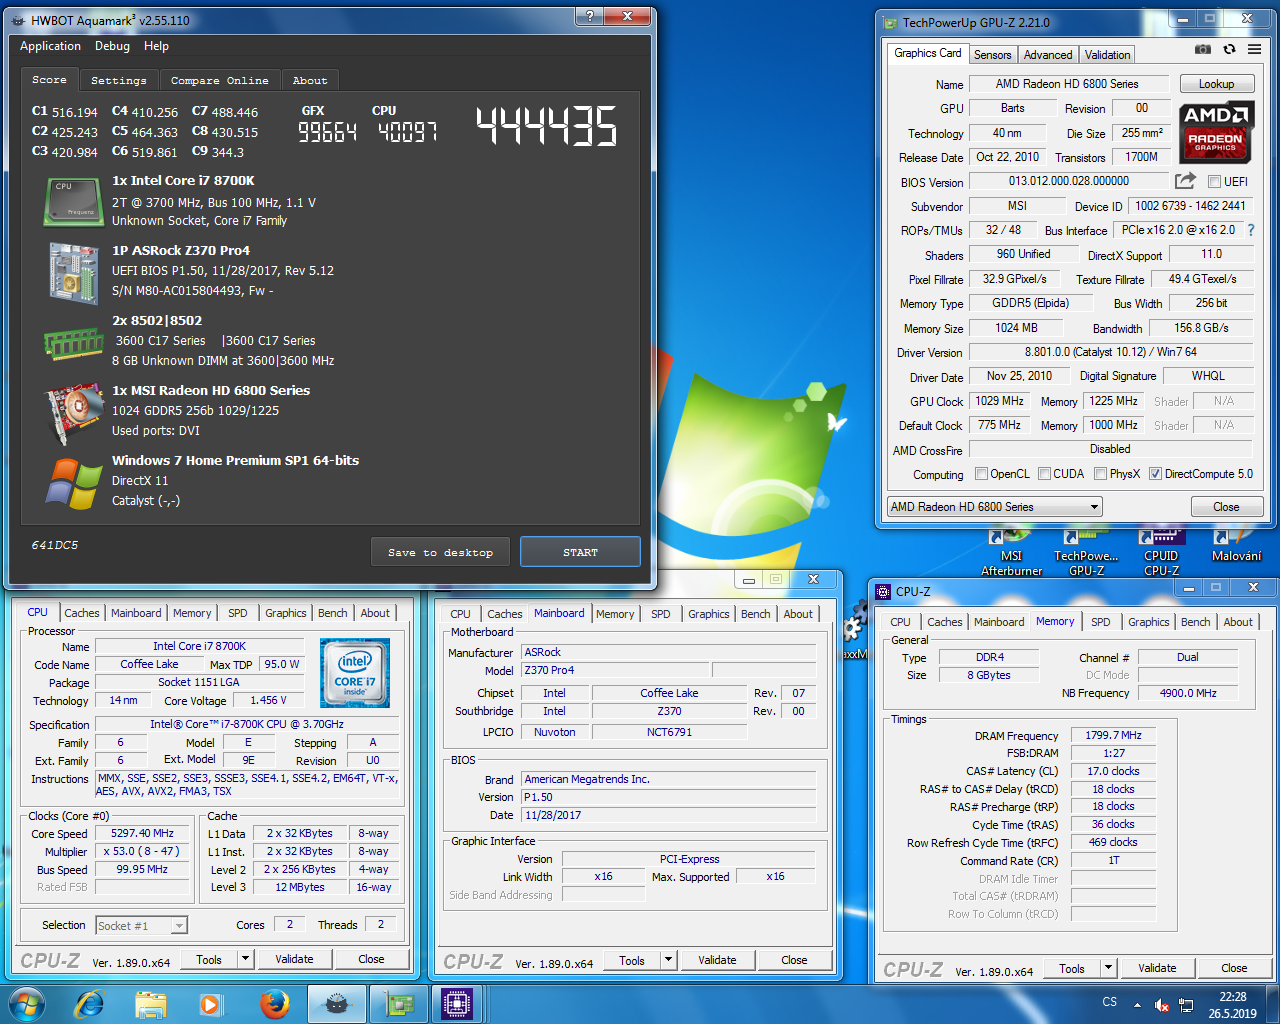
Task: Expand Tools arrow in CPU tab CPU-Z window
Action: click(x=245, y=959)
